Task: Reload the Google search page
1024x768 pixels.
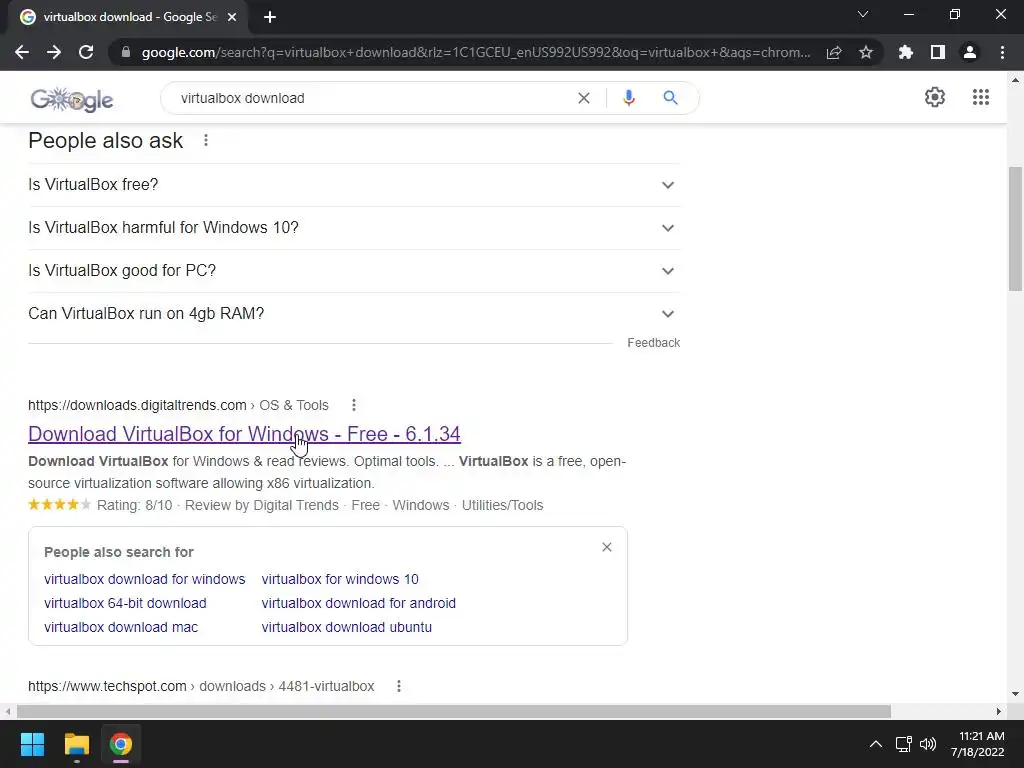Action: 86,52
